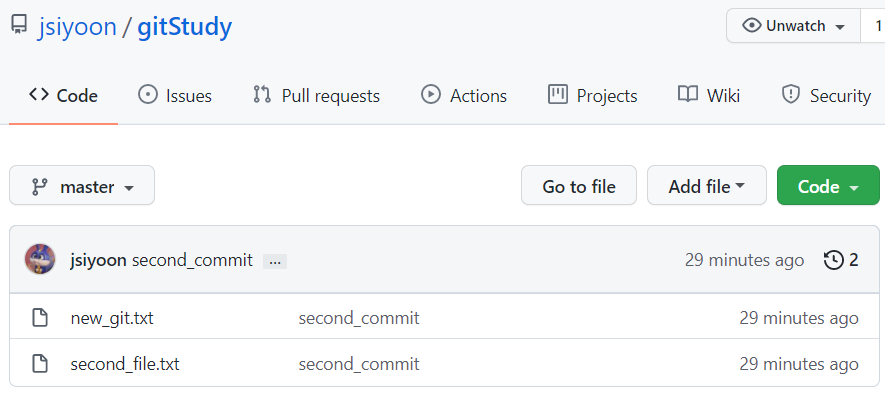Screen dimensions: 885x395
Task: Toggle the Unwatch notifications dropdown
Action: [793, 26]
